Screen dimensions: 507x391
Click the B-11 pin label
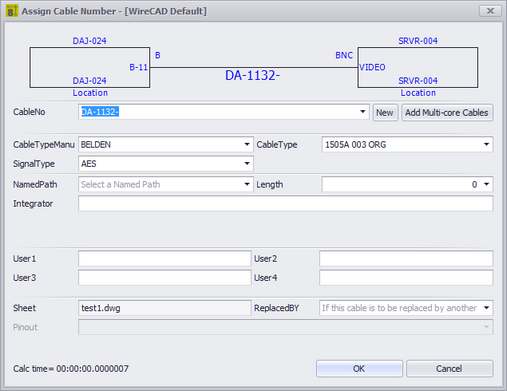[x=138, y=67]
